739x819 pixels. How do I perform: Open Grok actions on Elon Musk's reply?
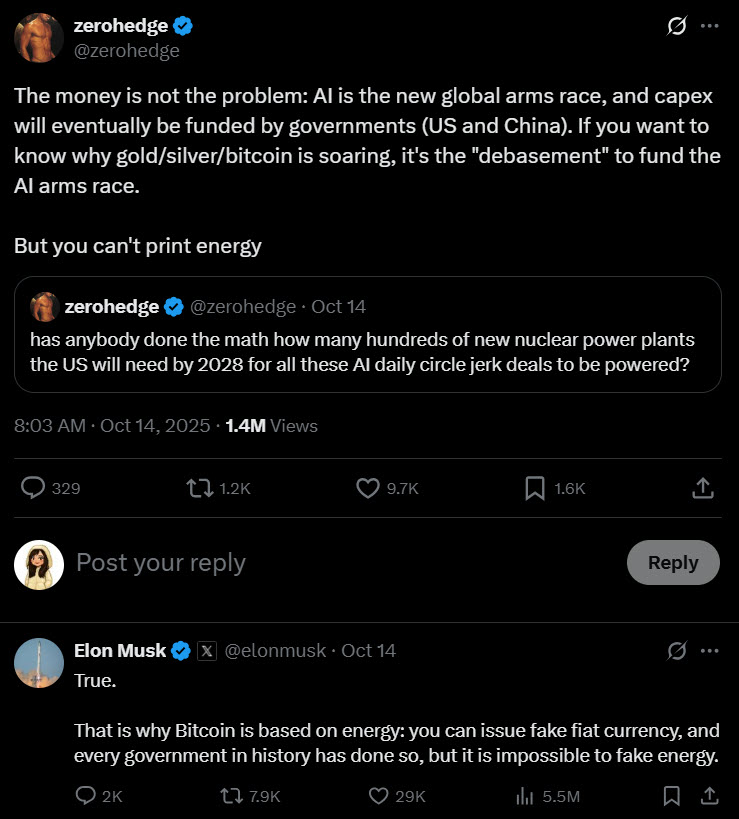point(677,650)
